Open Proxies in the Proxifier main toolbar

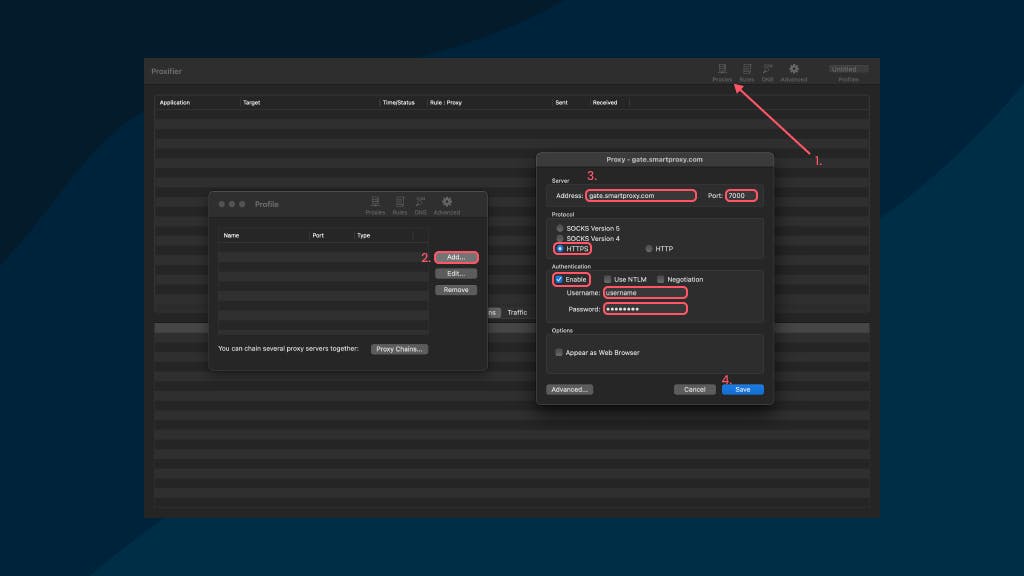tap(722, 72)
